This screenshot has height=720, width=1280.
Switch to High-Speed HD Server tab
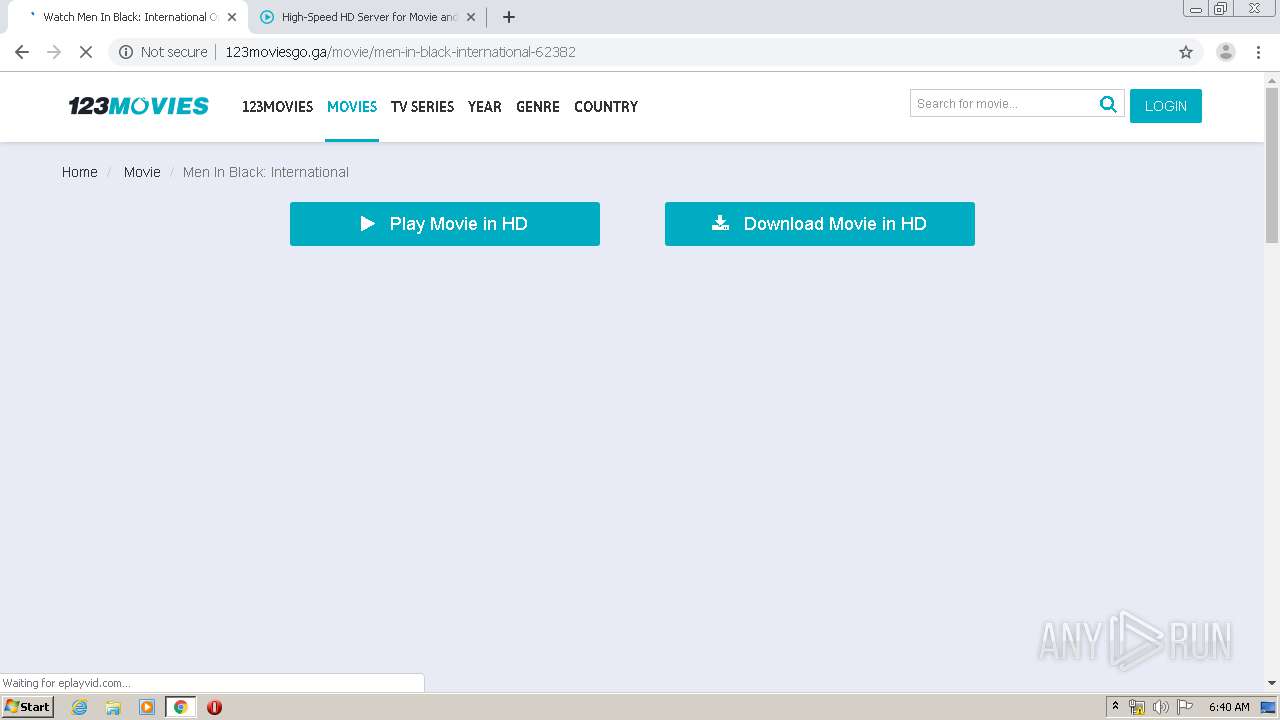pos(368,17)
